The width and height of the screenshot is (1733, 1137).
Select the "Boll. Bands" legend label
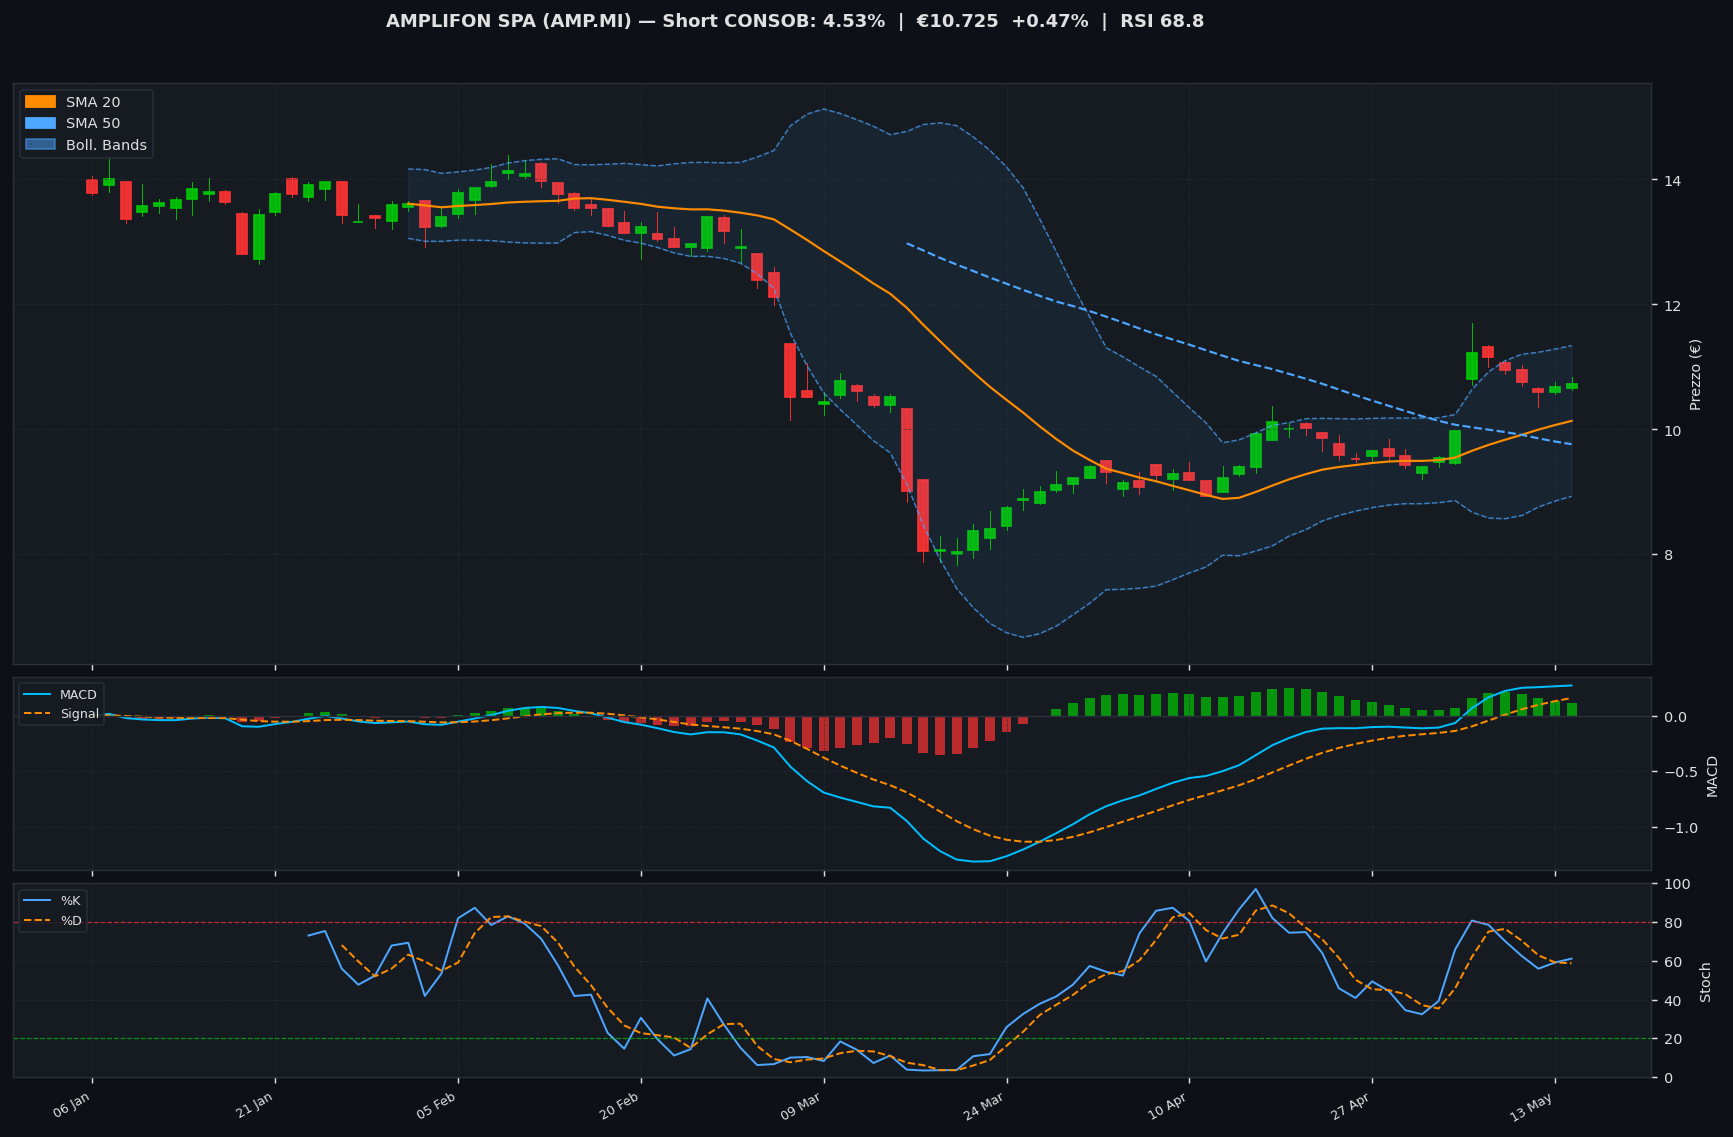[106, 145]
